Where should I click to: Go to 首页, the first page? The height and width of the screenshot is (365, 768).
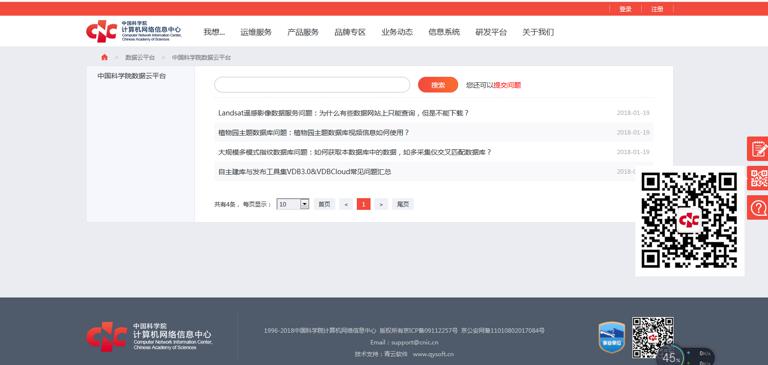pyautogui.click(x=324, y=204)
